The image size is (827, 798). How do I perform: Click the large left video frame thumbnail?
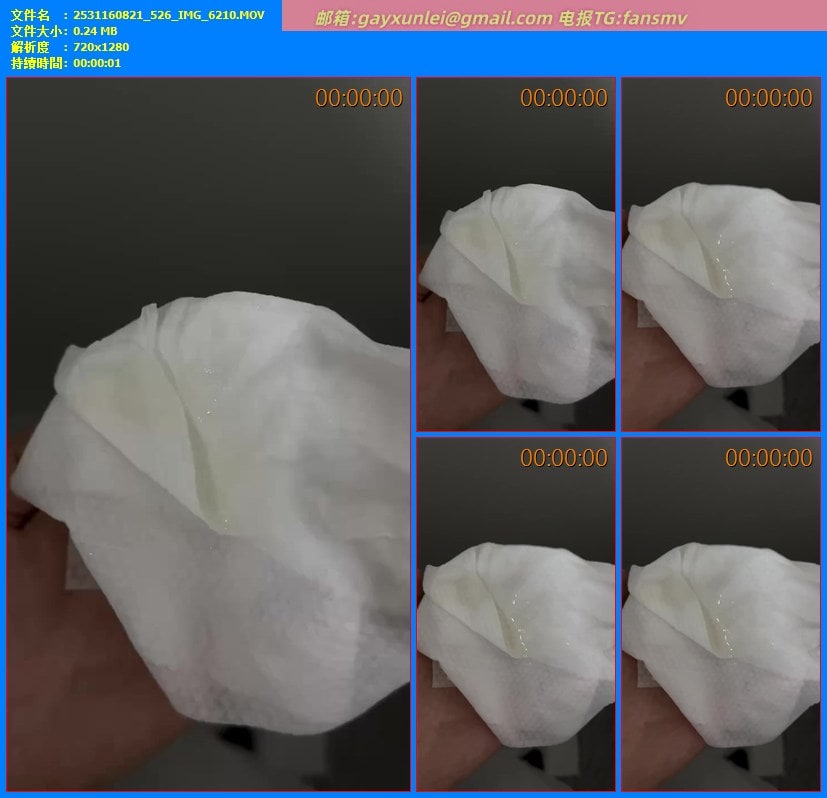pyautogui.click(x=208, y=435)
